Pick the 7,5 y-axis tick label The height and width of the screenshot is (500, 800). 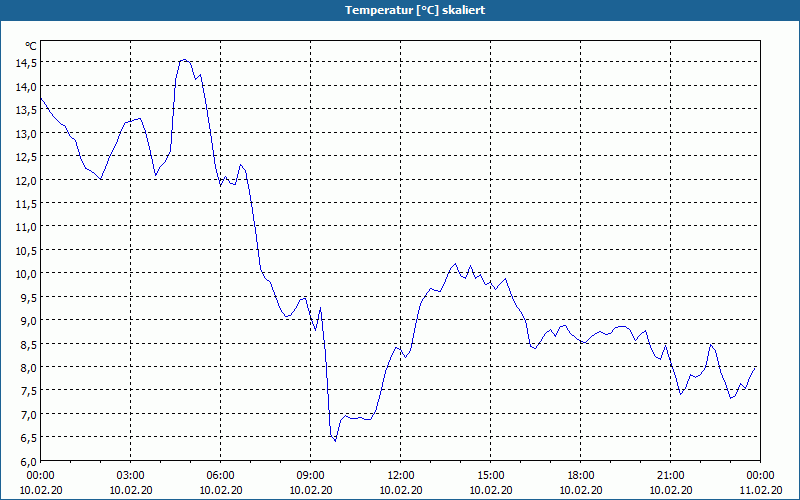coord(29,391)
